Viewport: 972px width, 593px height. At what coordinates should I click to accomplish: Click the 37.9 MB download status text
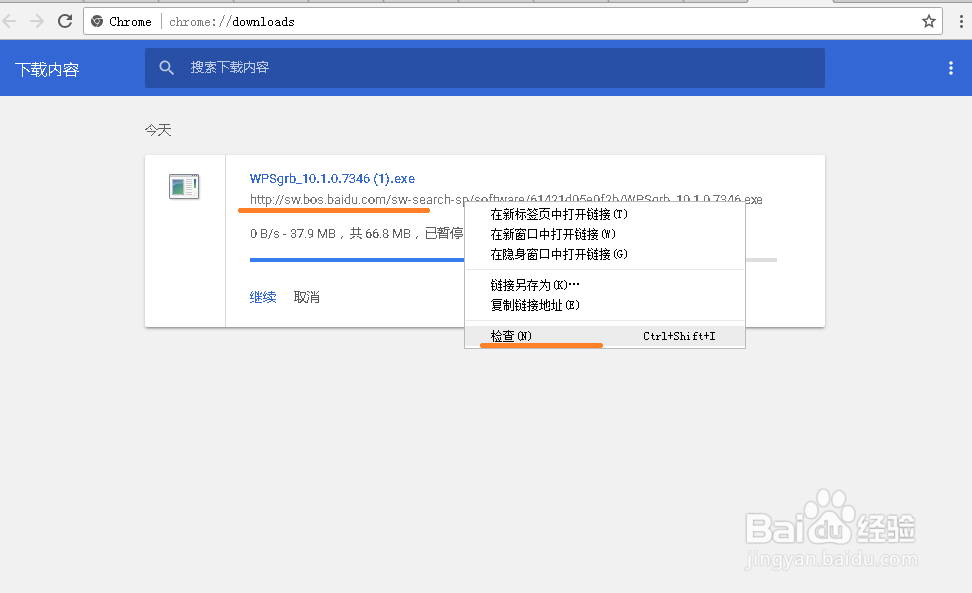pyautogui.click(x=356, y=234)
